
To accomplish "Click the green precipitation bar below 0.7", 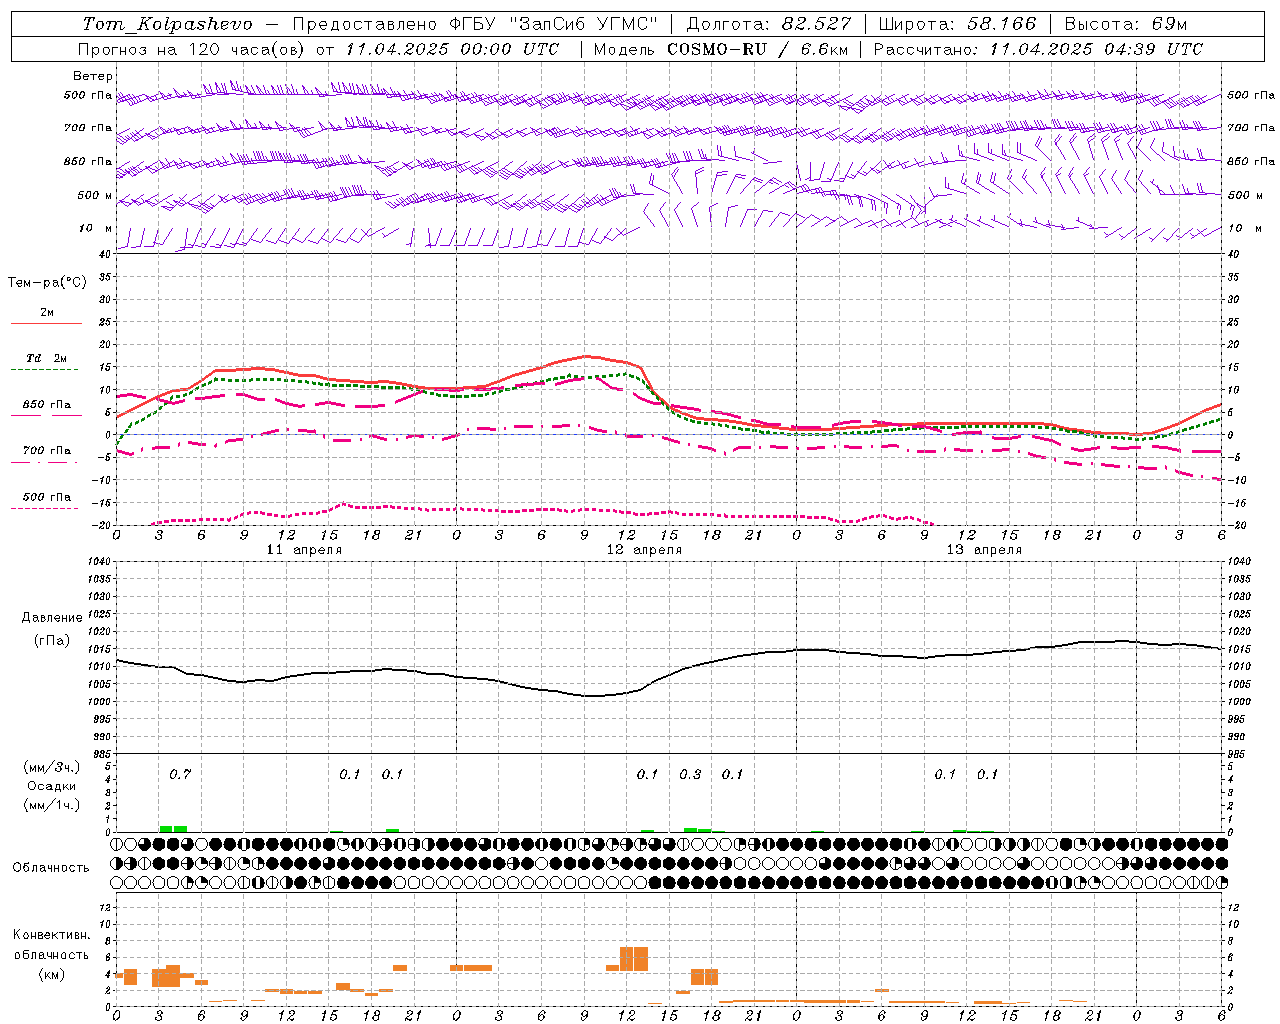I will [x=173, y=828].
